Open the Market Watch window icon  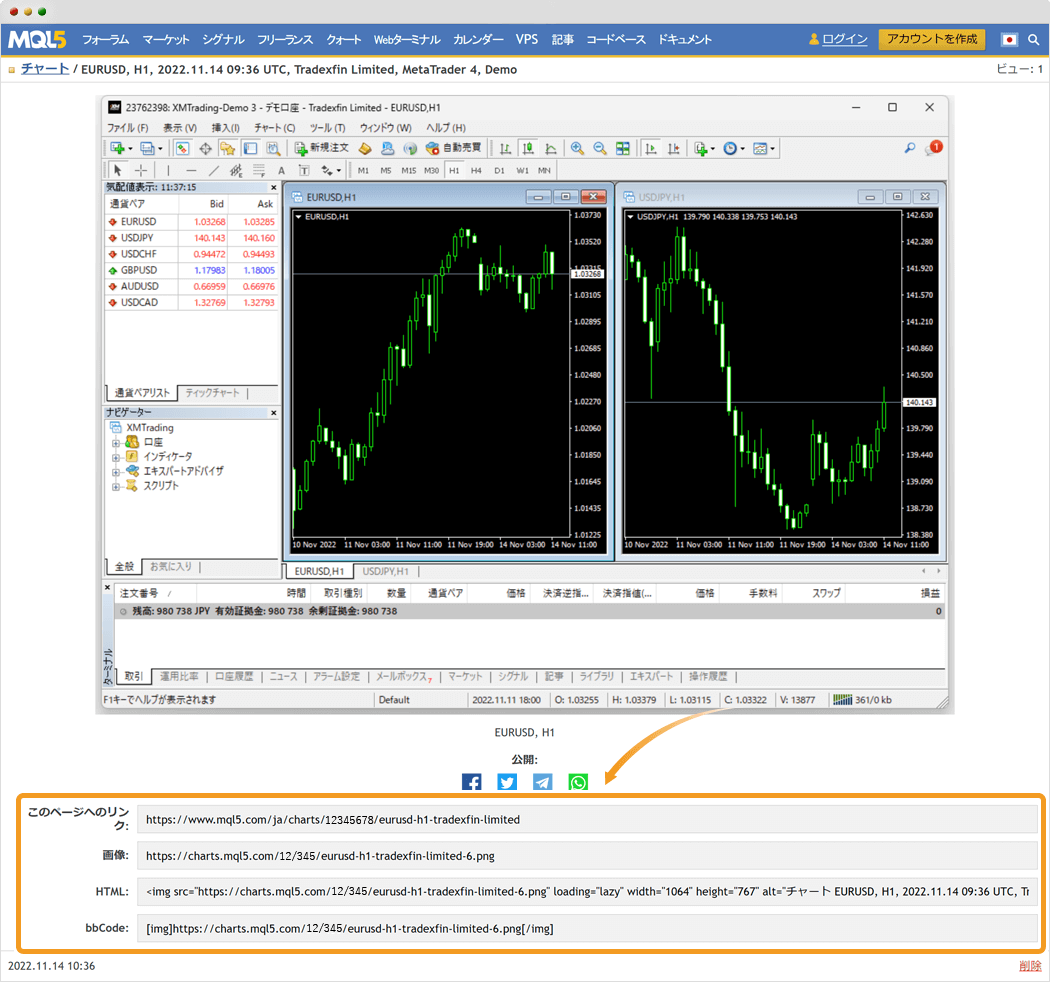coord(183,148)
